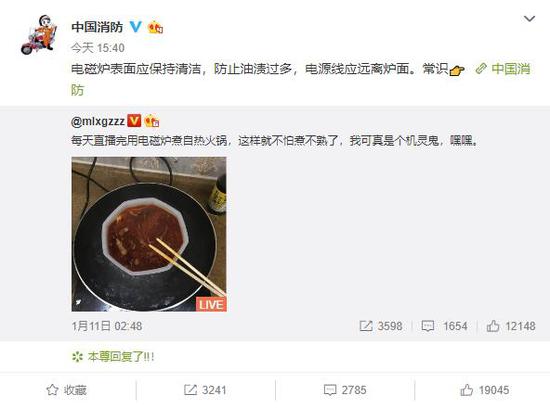Screen dimensions: 550x408
Task: Open the original post's 1654 comments
Action: click(444, 326)
